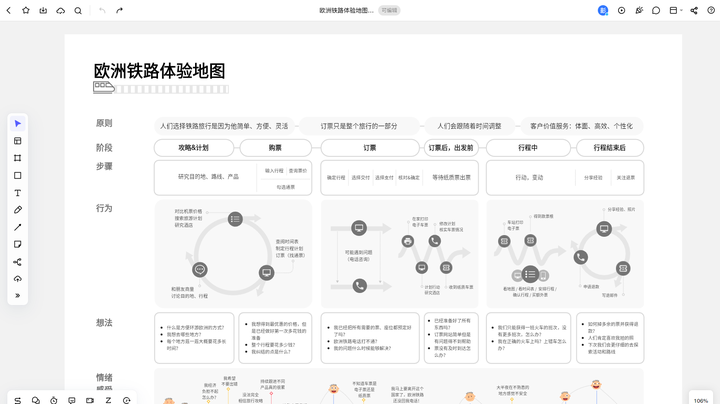
Task: Open the chat comment icon in bottom bar
Action: pos(72,400)
